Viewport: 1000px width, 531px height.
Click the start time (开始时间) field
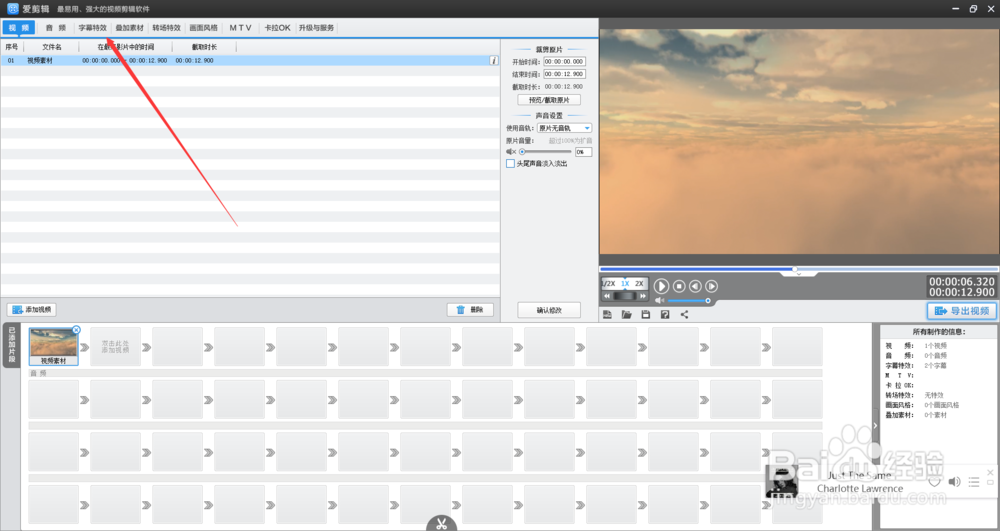click(x=564, y=62)
